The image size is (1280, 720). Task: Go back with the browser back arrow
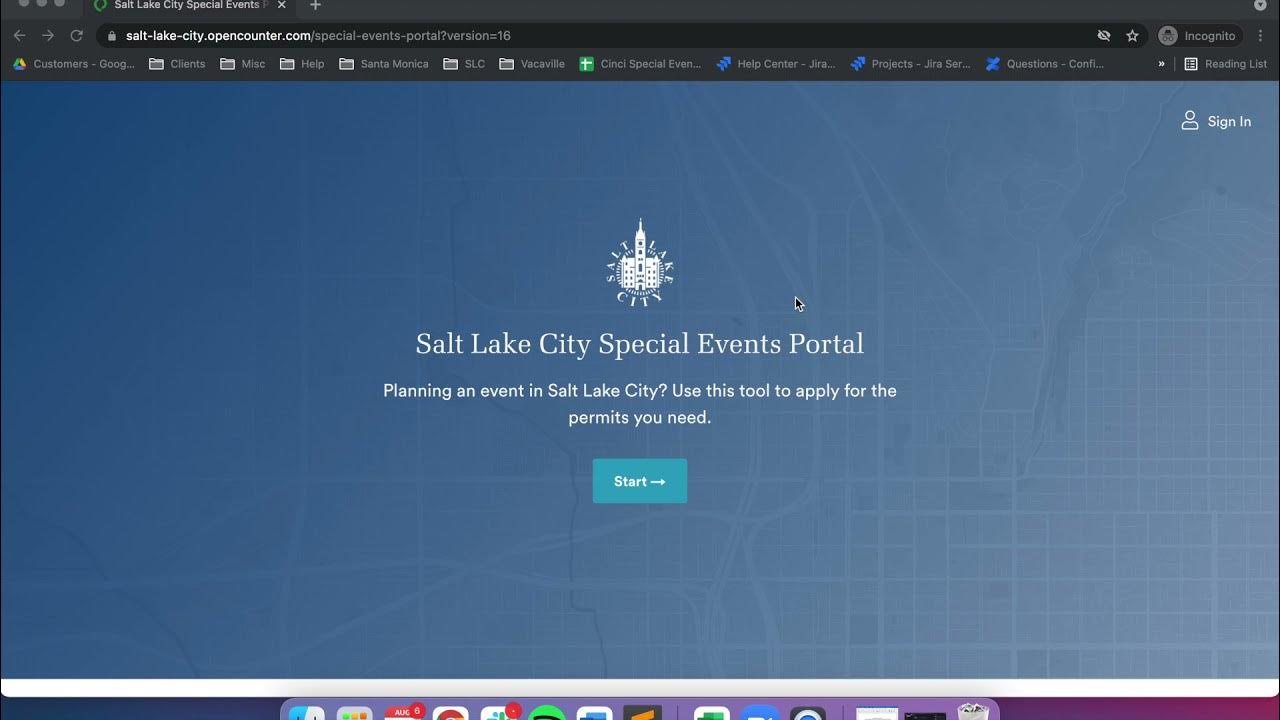coord(20,36)
